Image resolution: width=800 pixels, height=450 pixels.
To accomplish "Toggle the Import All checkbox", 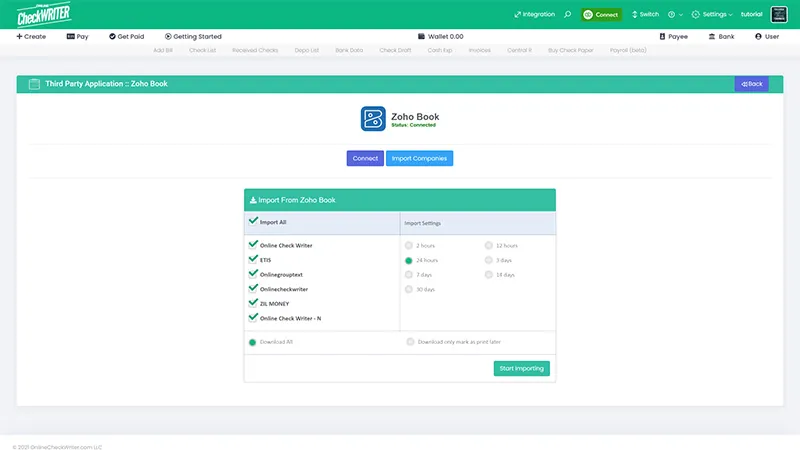I will [253, 221].
